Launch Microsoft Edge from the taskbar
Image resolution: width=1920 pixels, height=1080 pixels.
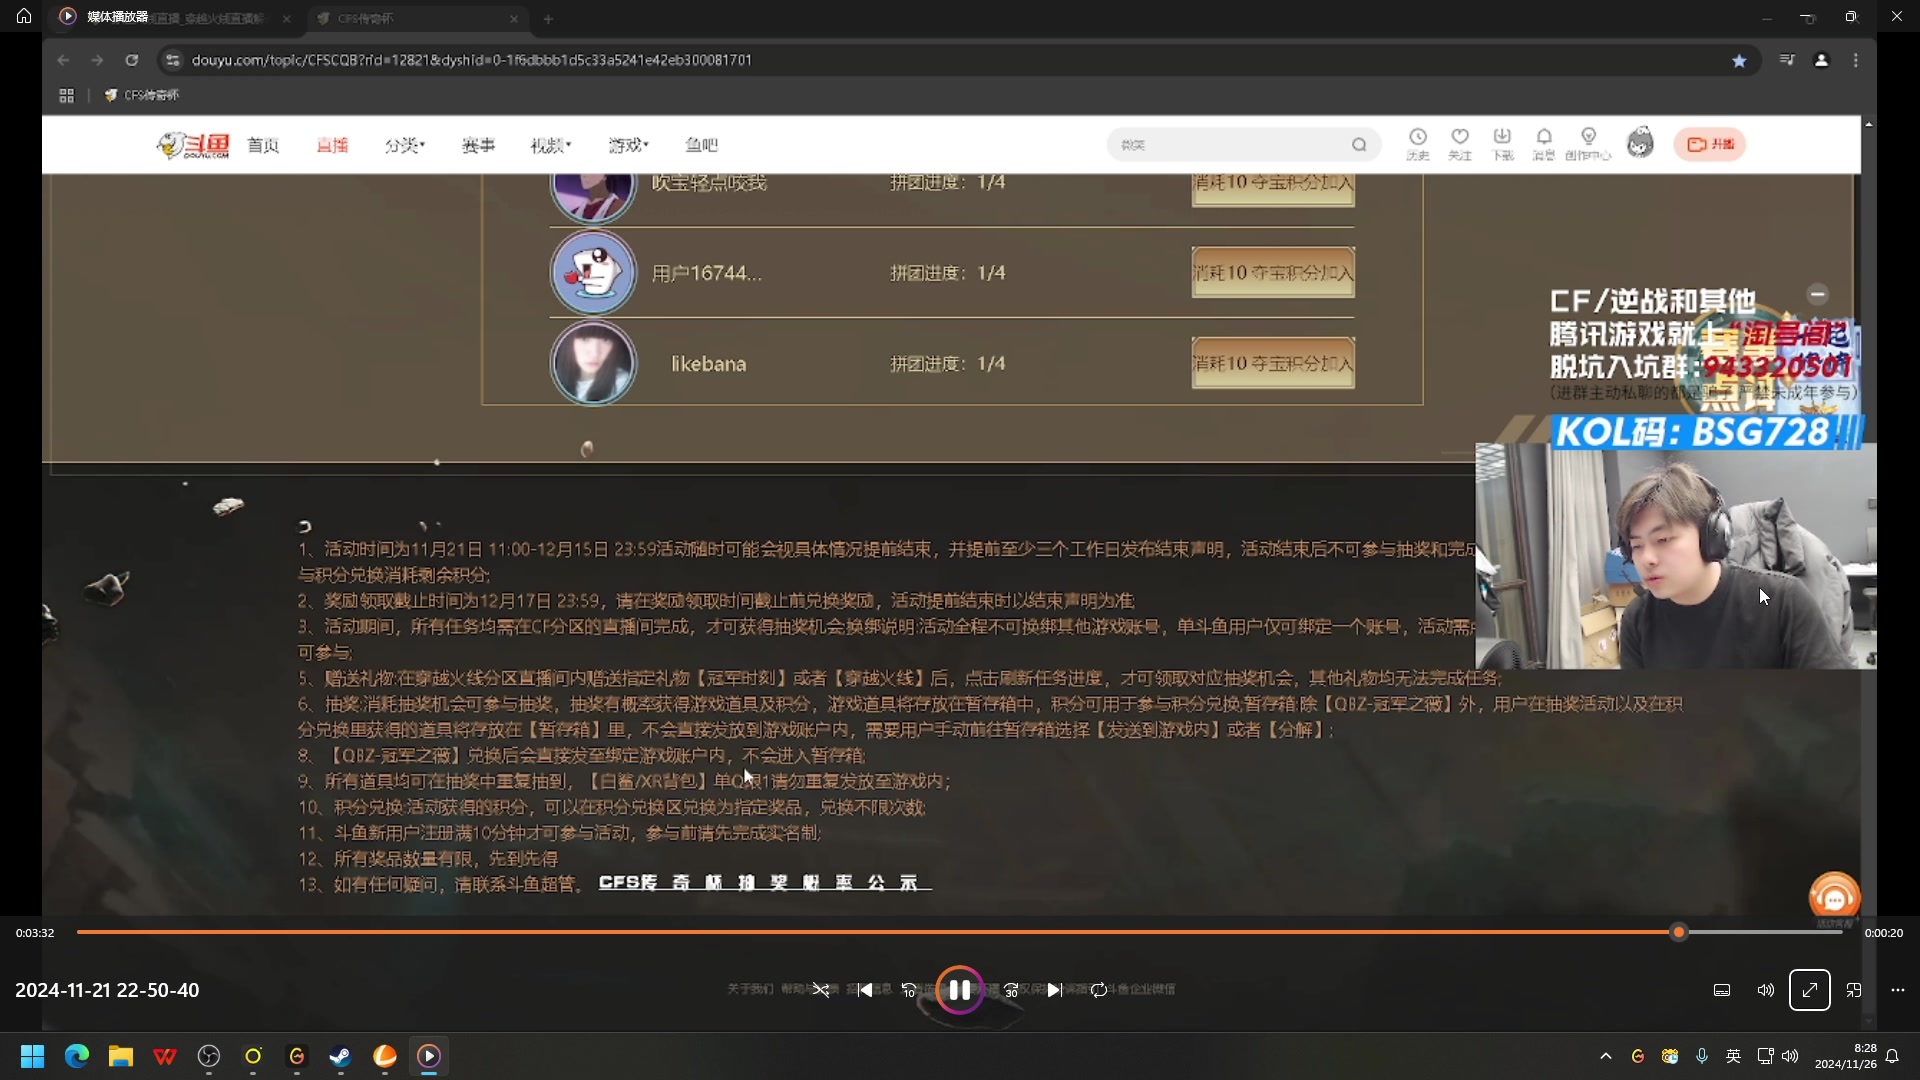coord(77,1056)
